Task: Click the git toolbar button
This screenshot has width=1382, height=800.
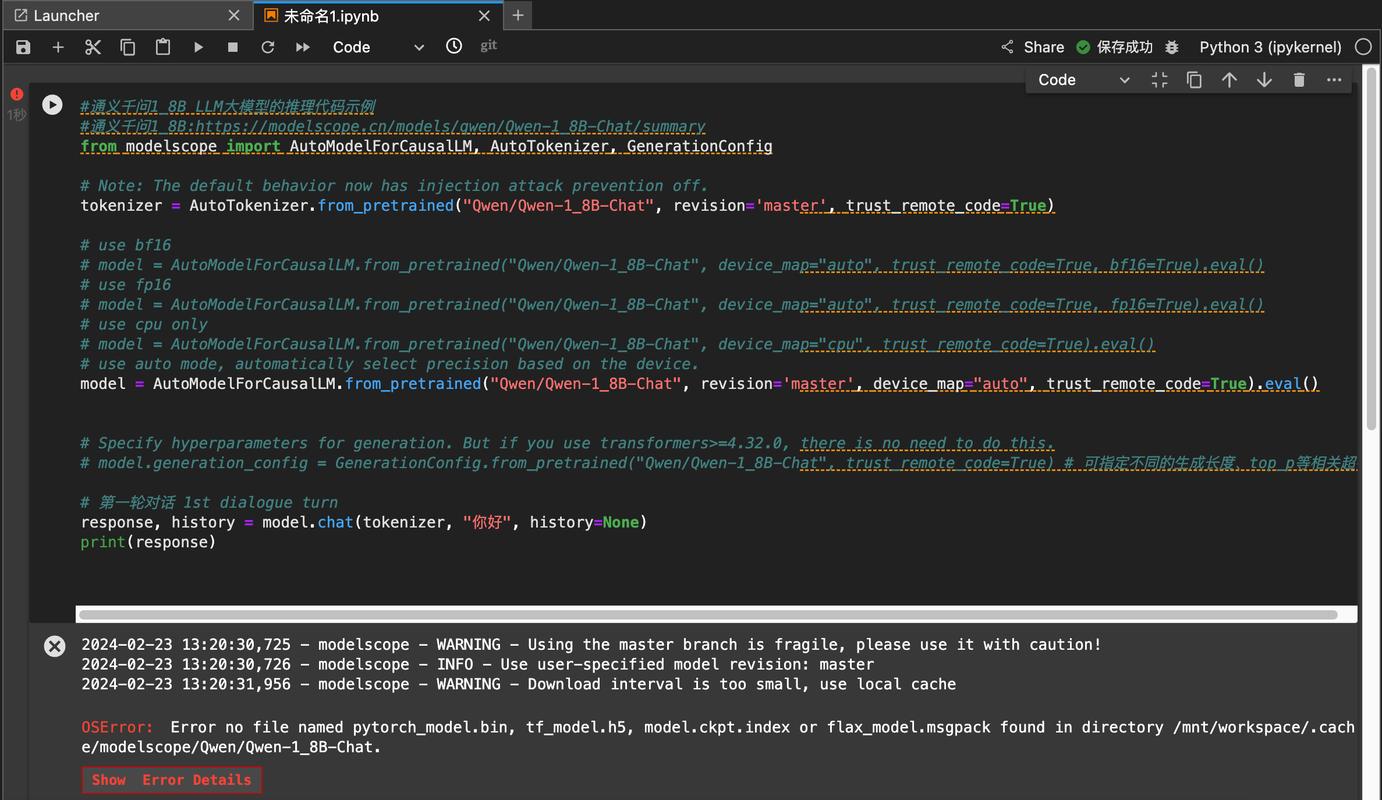Action: click(x=489, y=46)
